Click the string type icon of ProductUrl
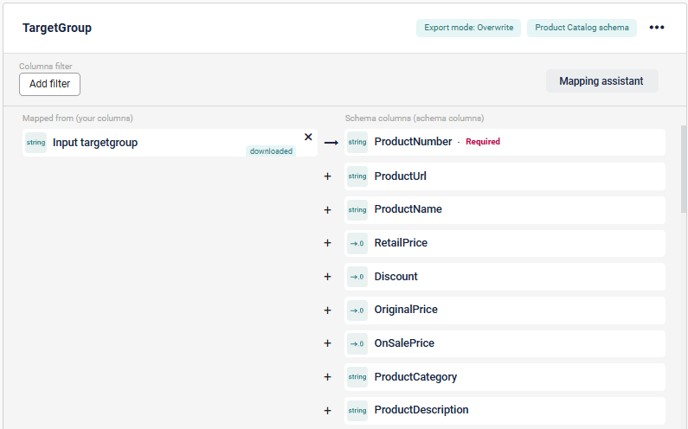Image resolution: width=688 pixels, height=429 pixels. coord(357,177)
